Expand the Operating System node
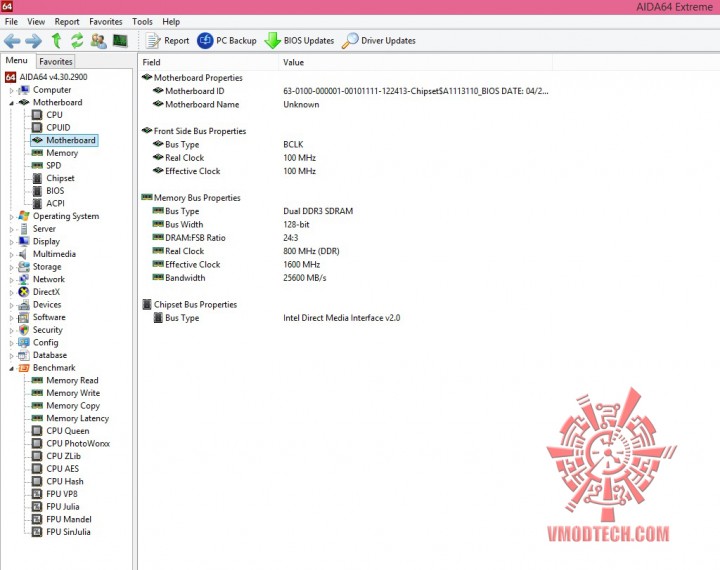 tap(12, 217)
